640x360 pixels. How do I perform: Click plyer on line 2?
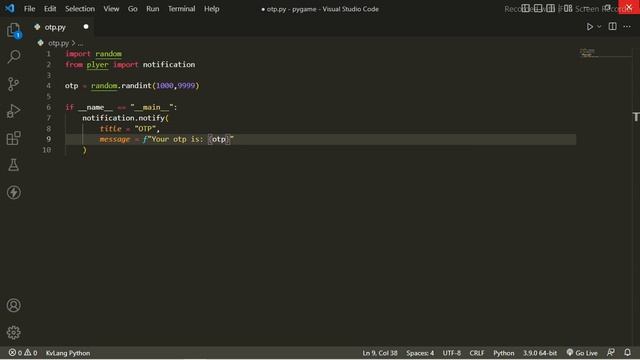click(x=98, y=64)
